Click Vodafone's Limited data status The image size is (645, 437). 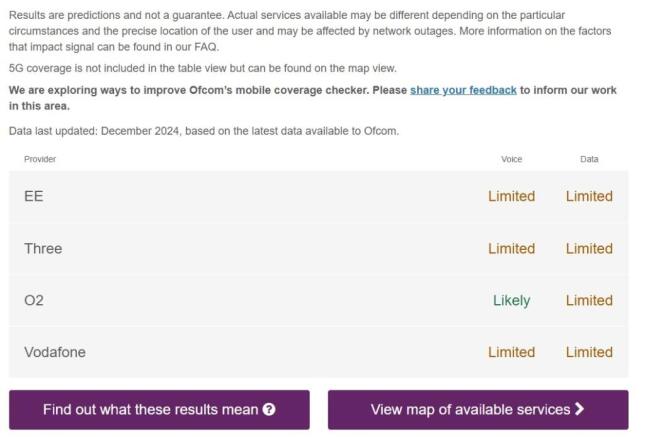point(589,352)
